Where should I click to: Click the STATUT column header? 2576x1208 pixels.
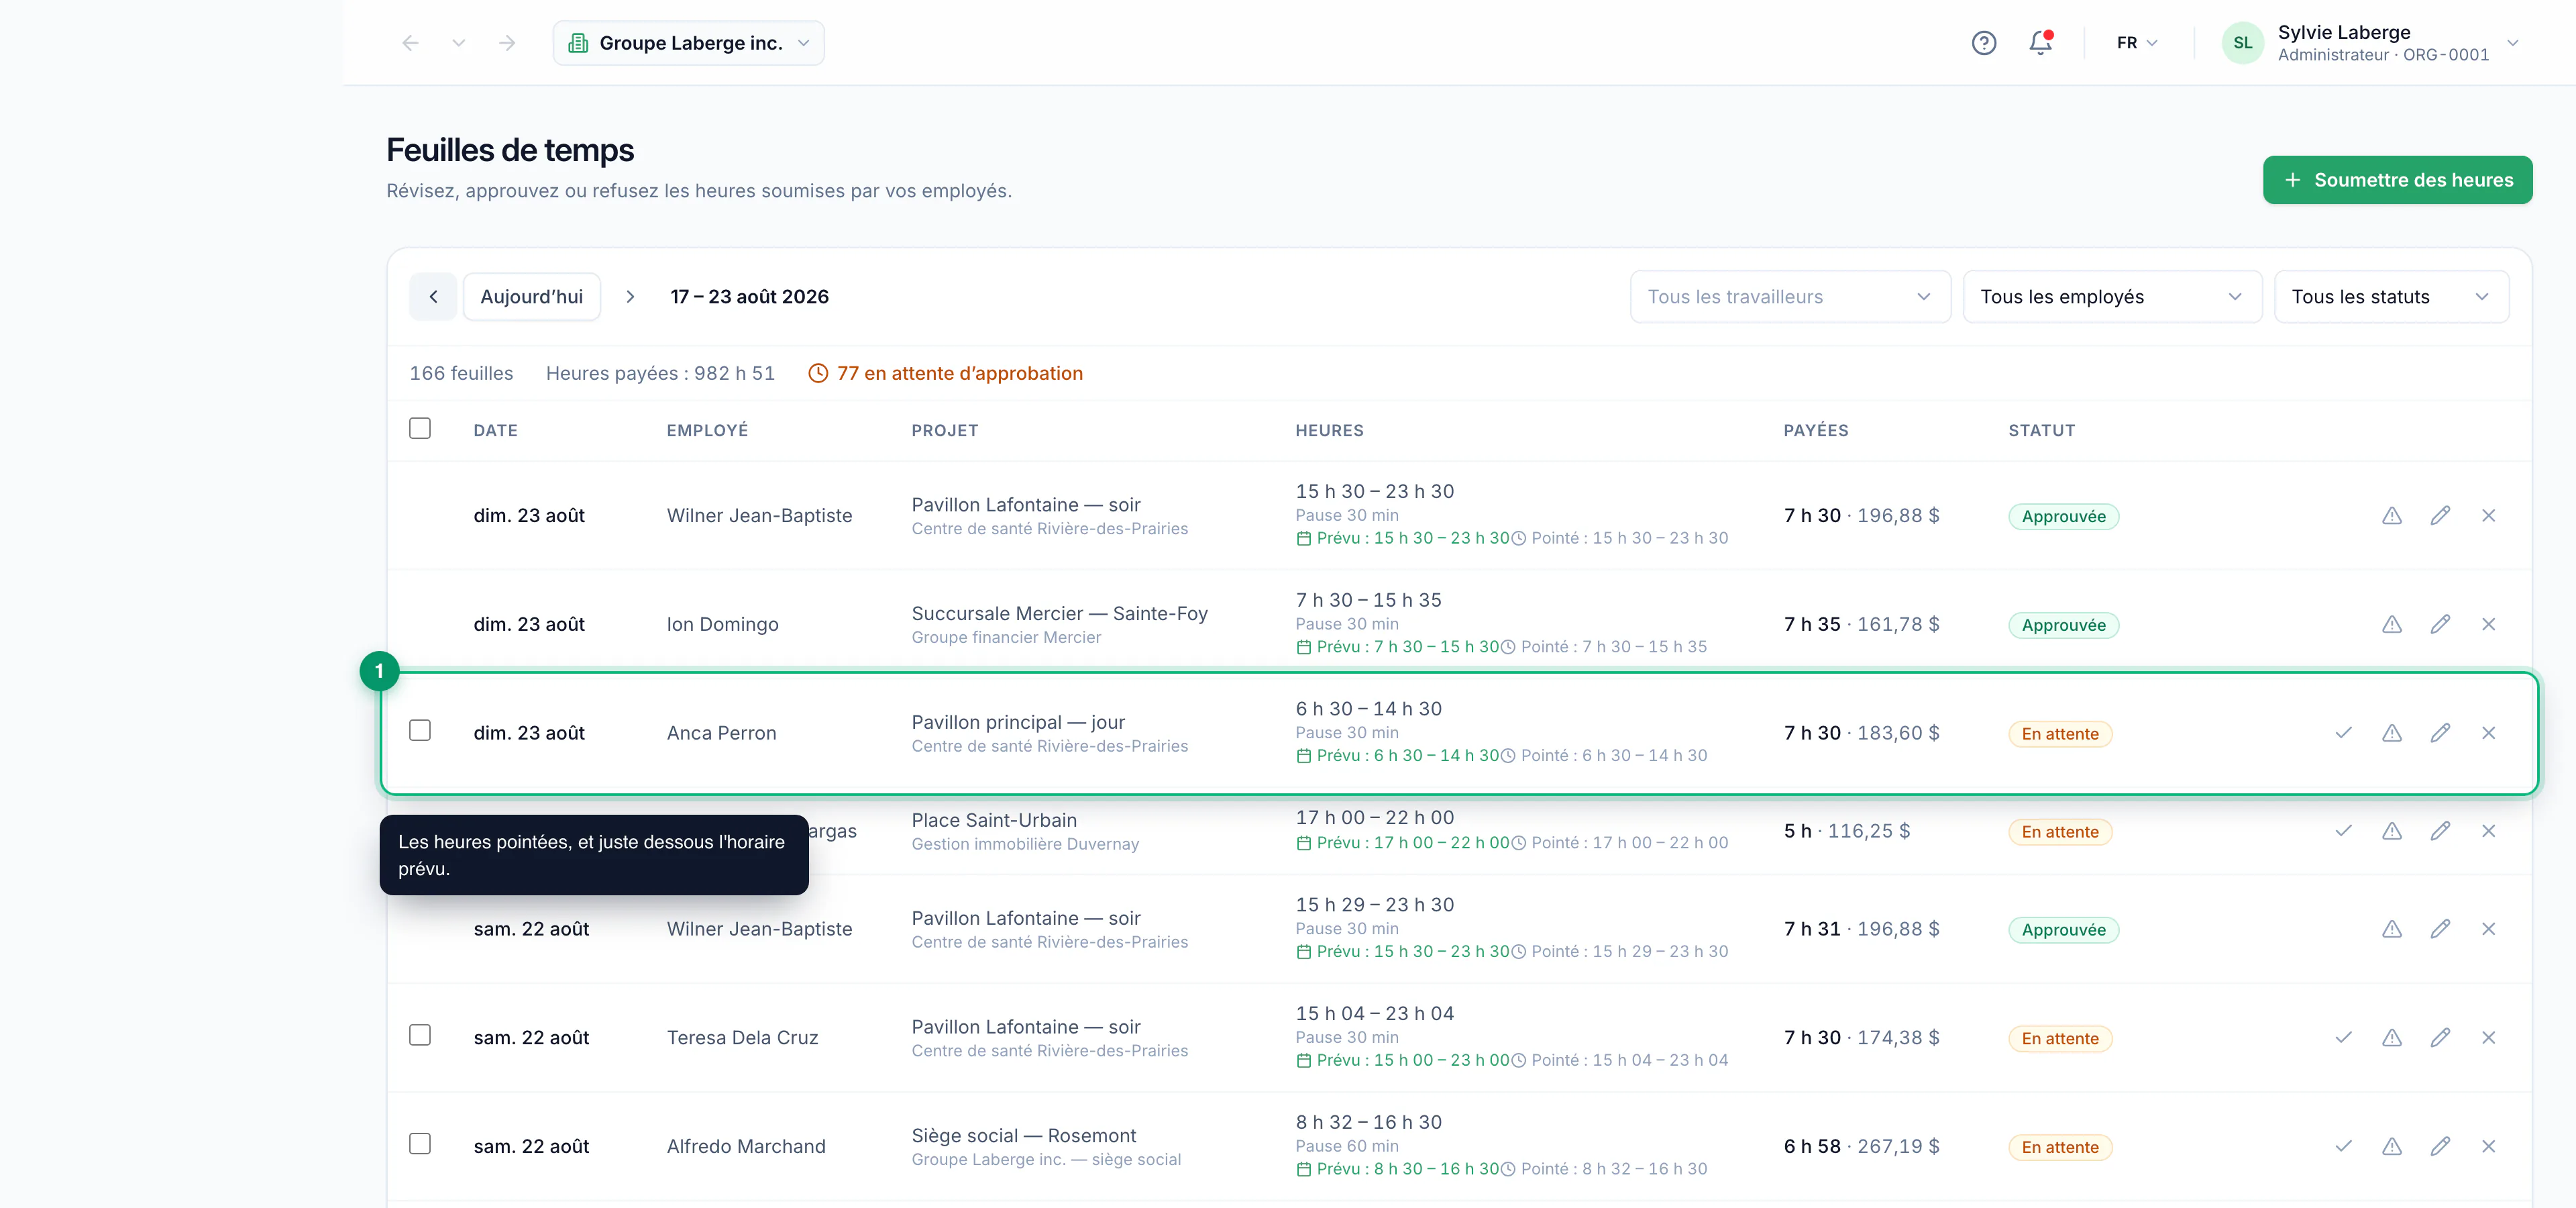click(x=2041, y=431)
